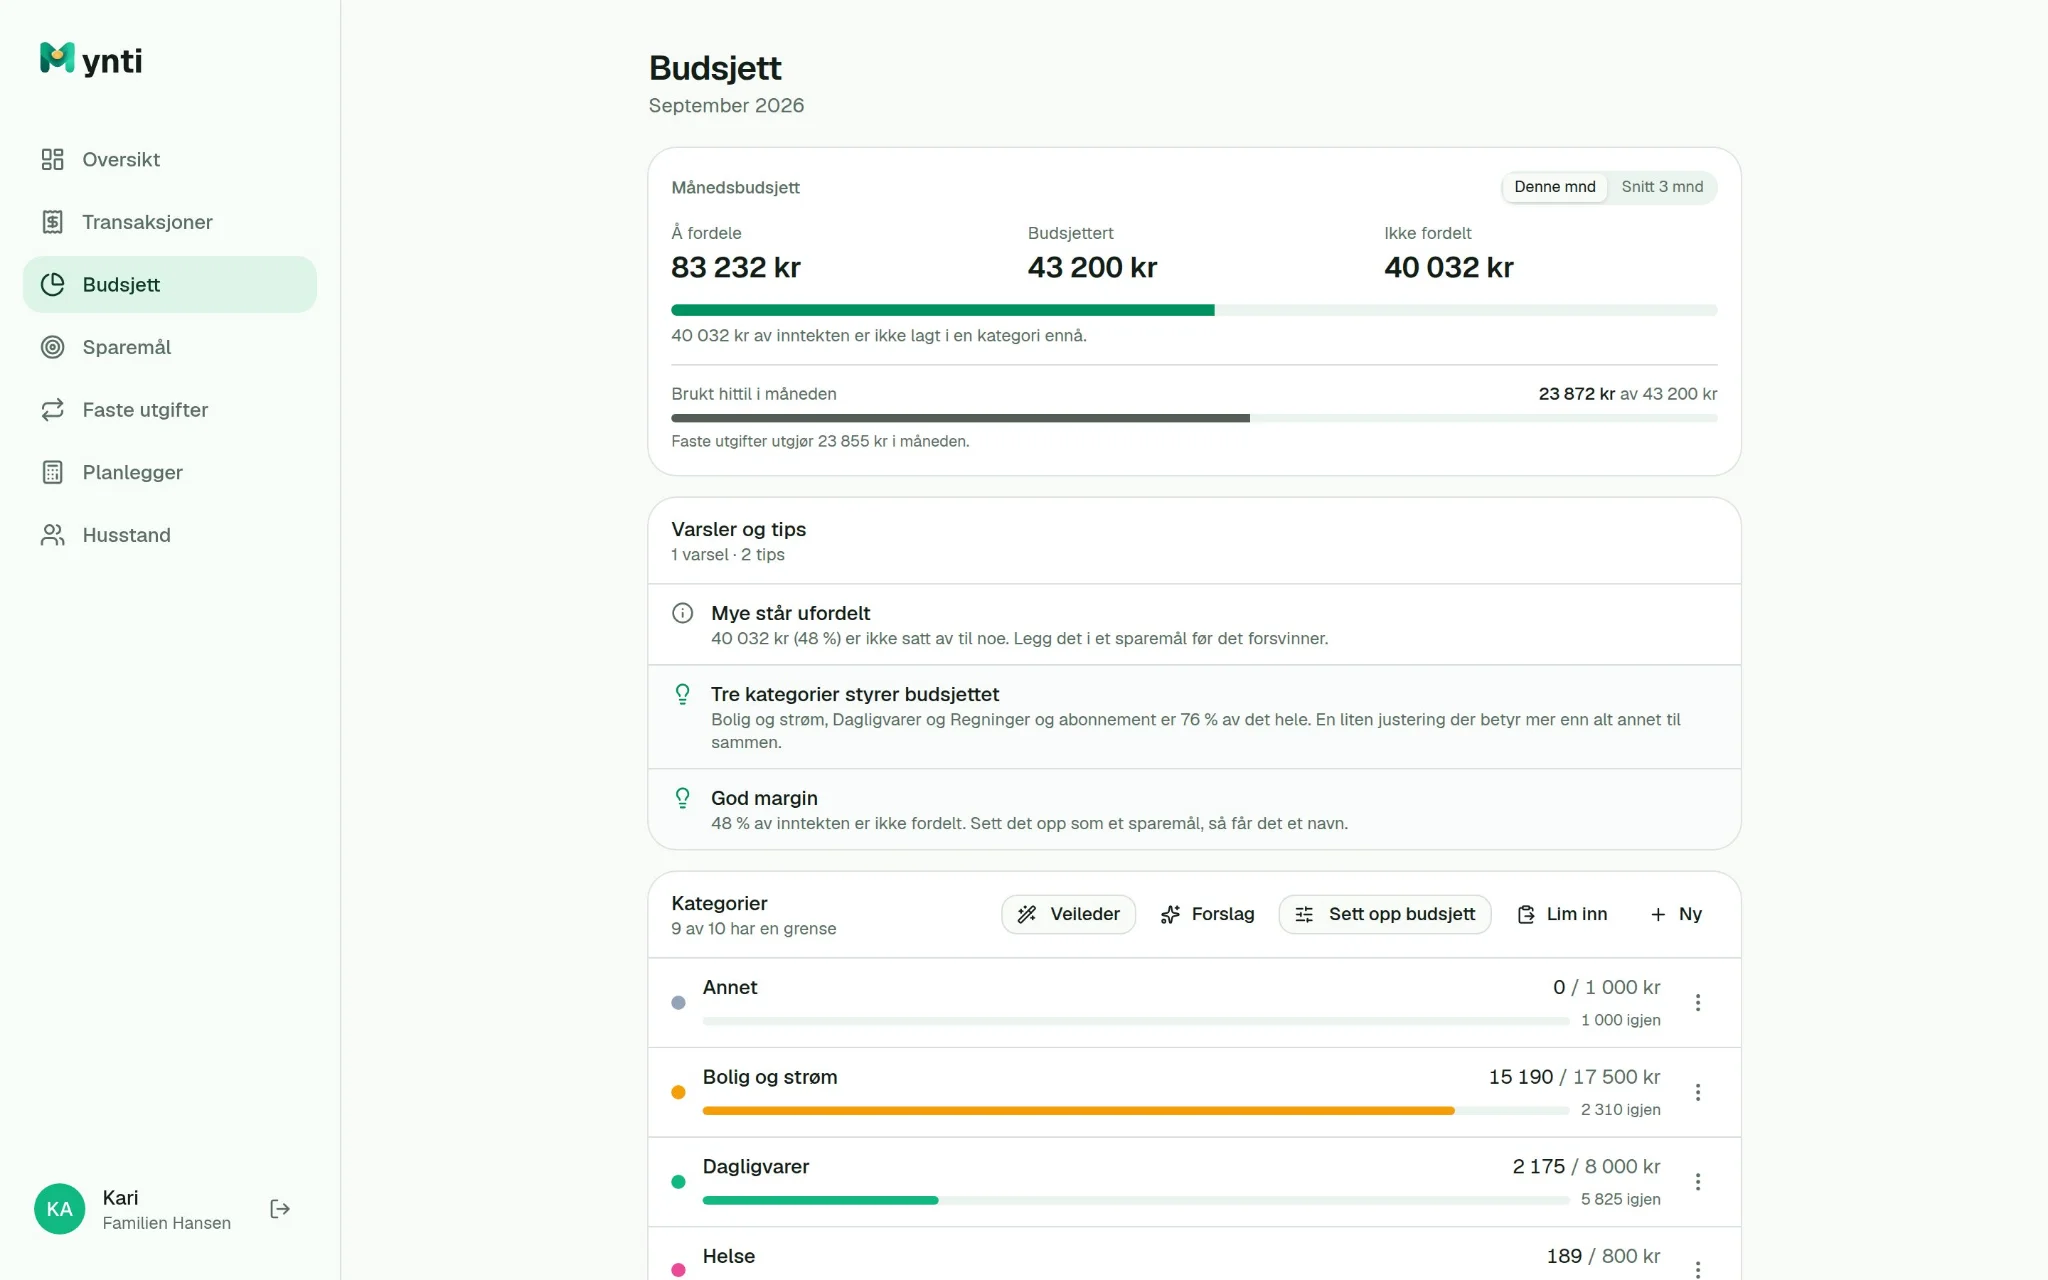Viewport: 2048px width, 1280px height.
Task: Click the Planlegger sidebar label
Action: click(132, 472)
